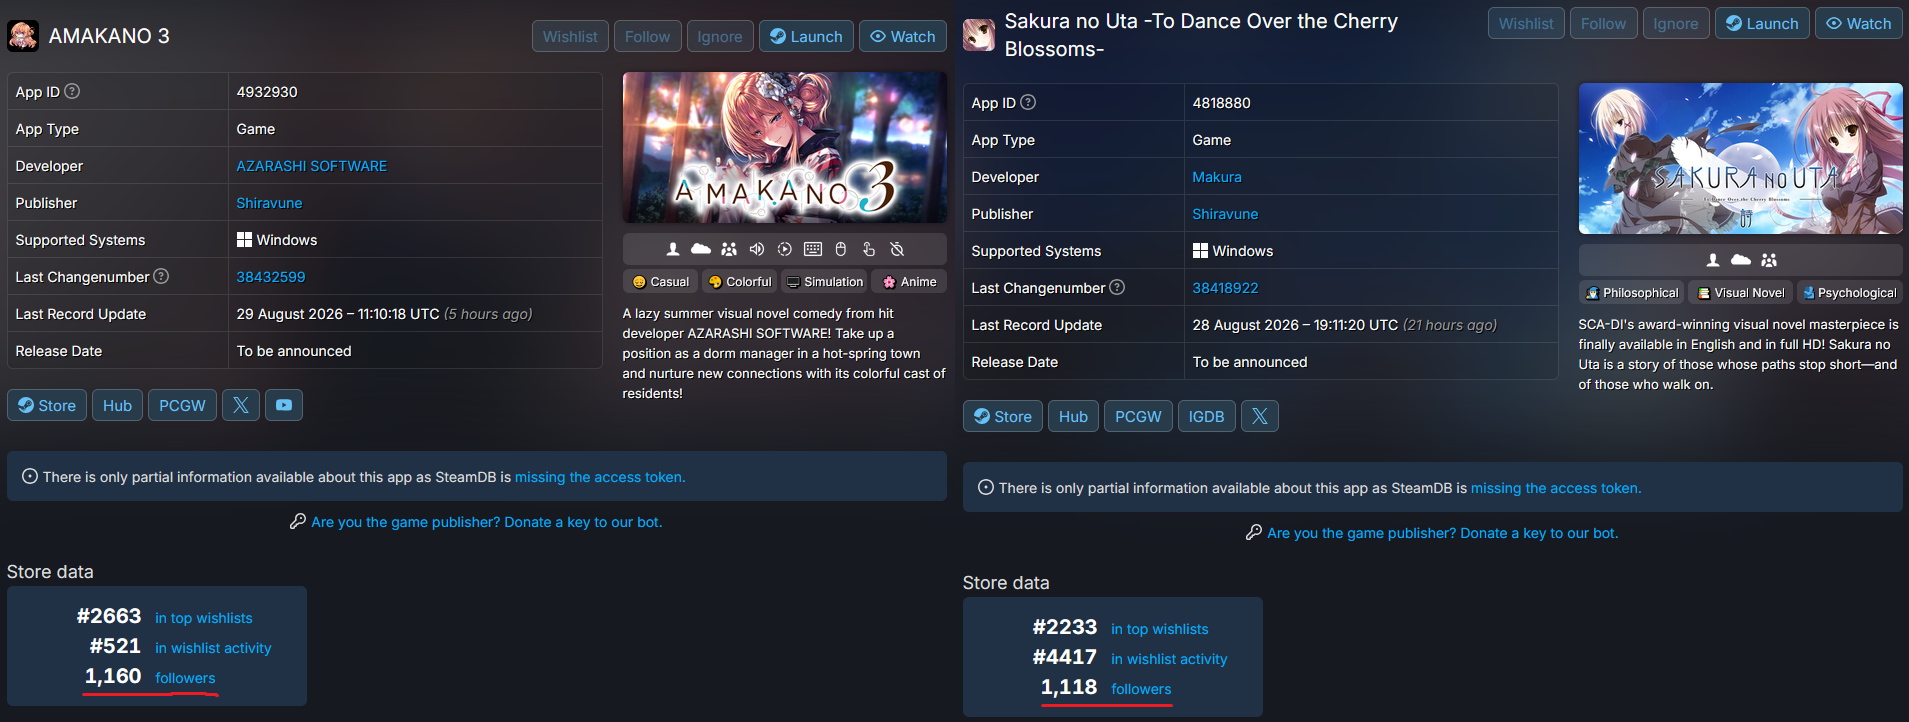Click the cloud icon under Sakura no Uta artwork

coord(1741,260)
